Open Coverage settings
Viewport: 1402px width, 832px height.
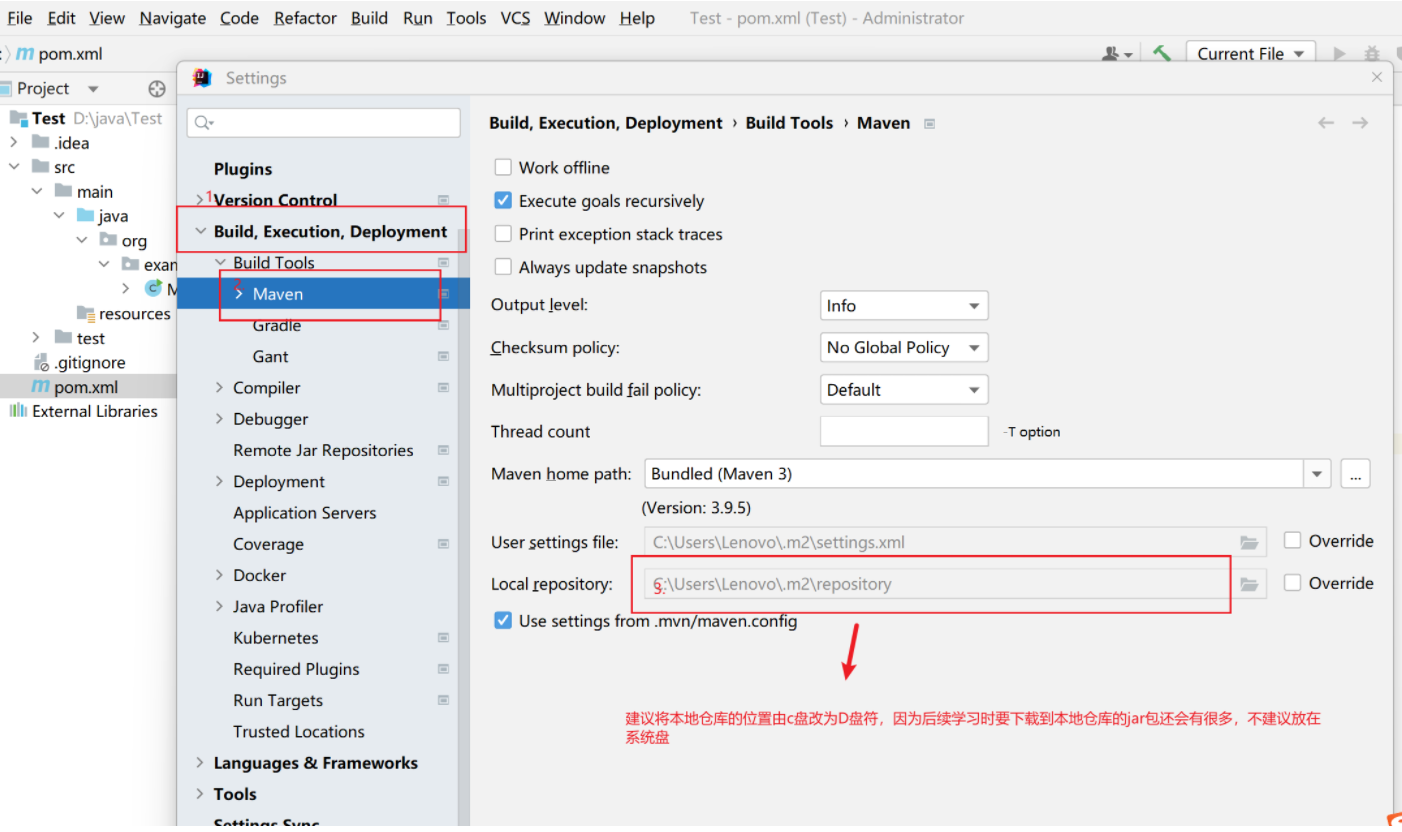(268, 544)
